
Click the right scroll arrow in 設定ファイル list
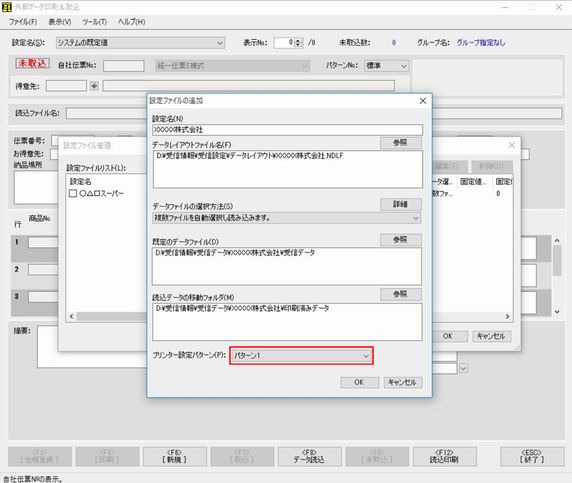pyautogui.click(x=507, y=316)
